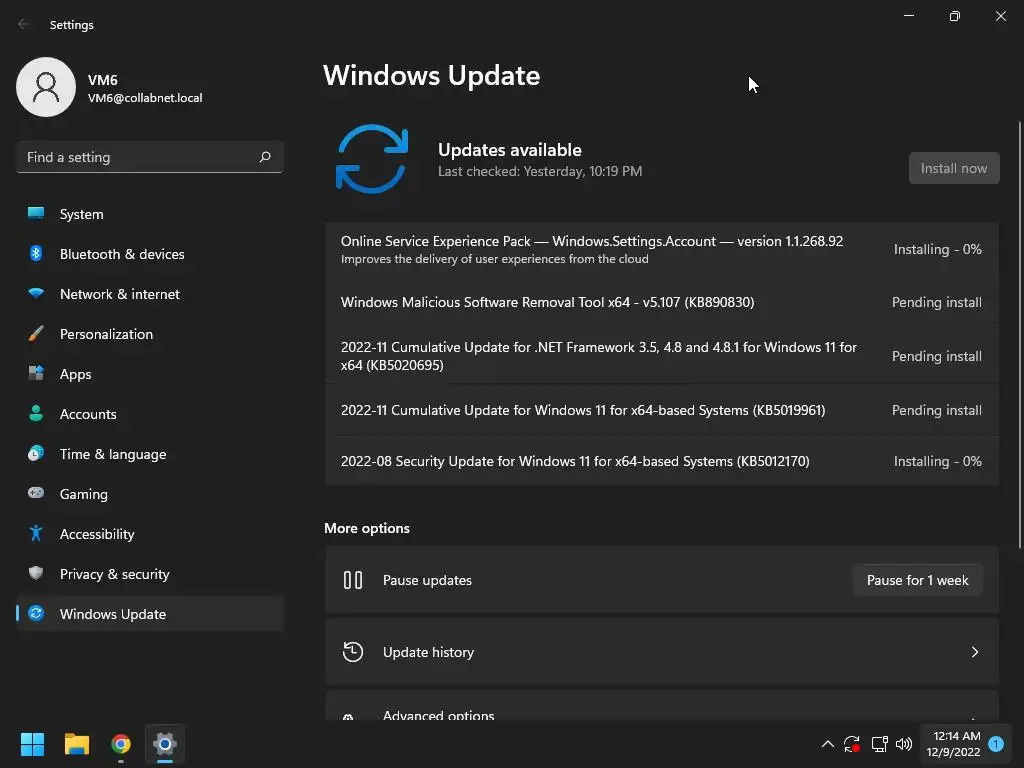
Task: Focus the Find a setting search box
Action: tap(150, 157)
